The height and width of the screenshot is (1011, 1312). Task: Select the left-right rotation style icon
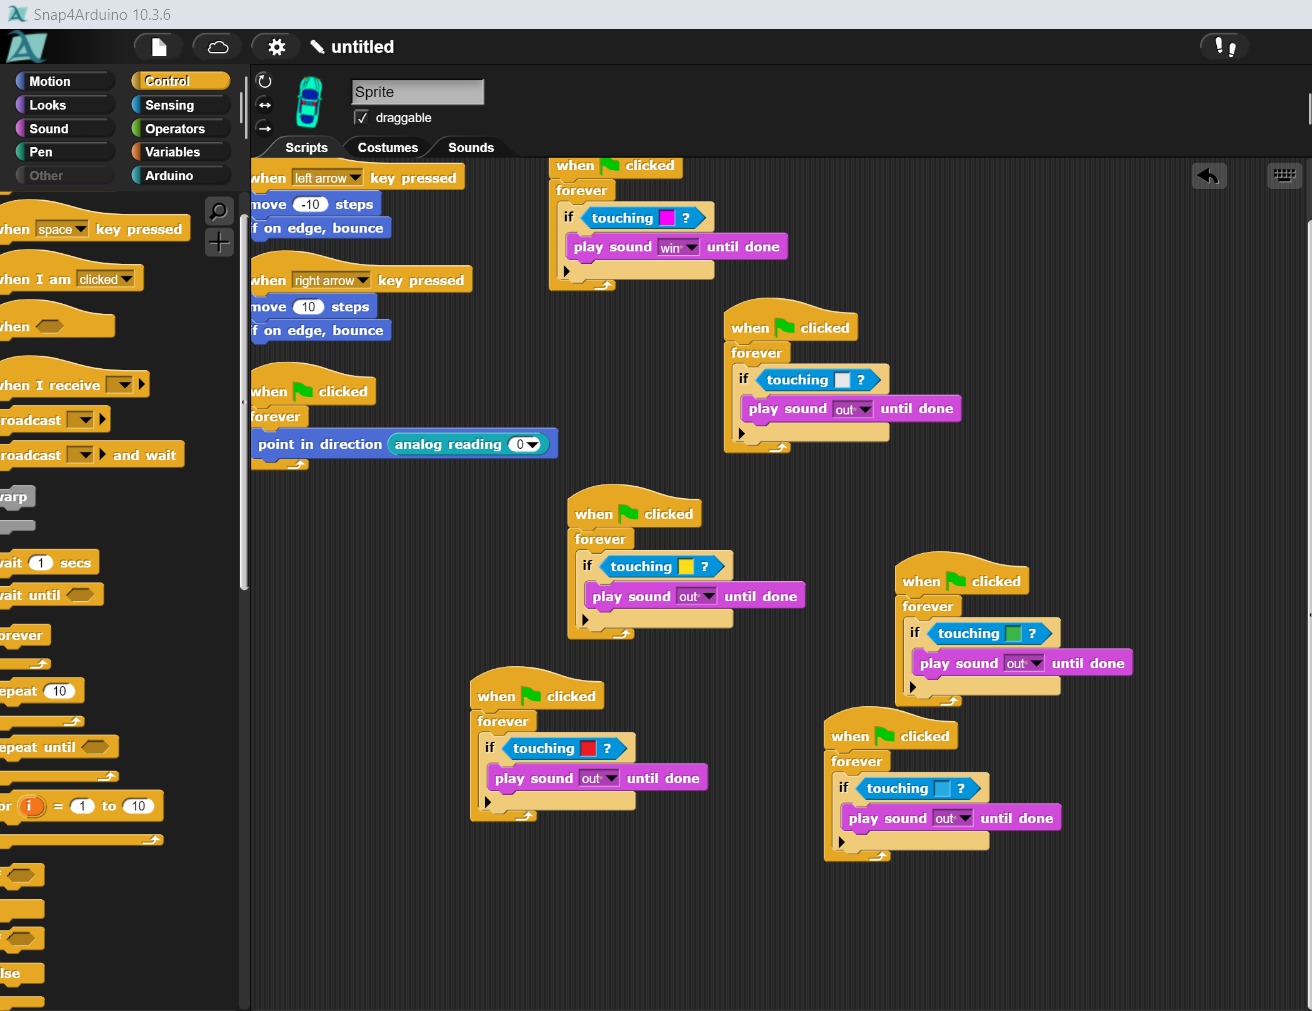(264, 105)
